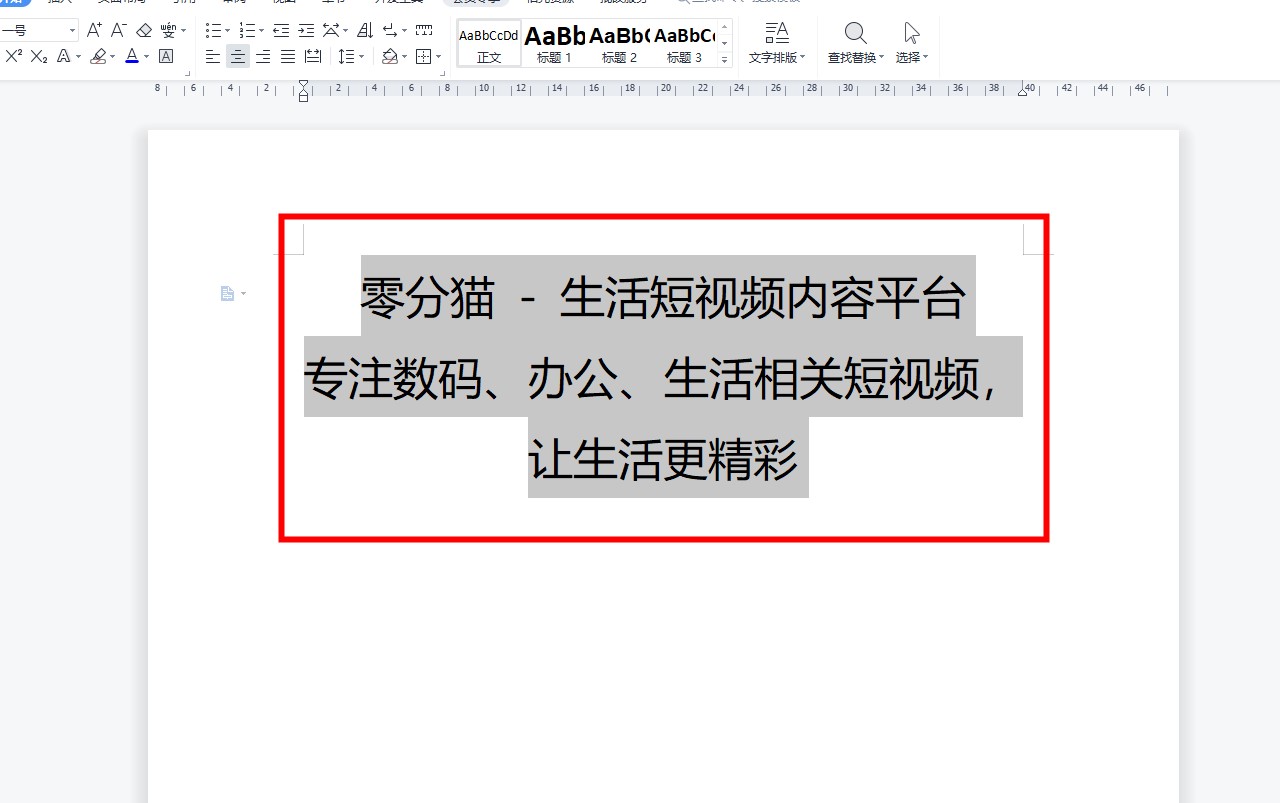Toggle the character border button

point(166,57)
